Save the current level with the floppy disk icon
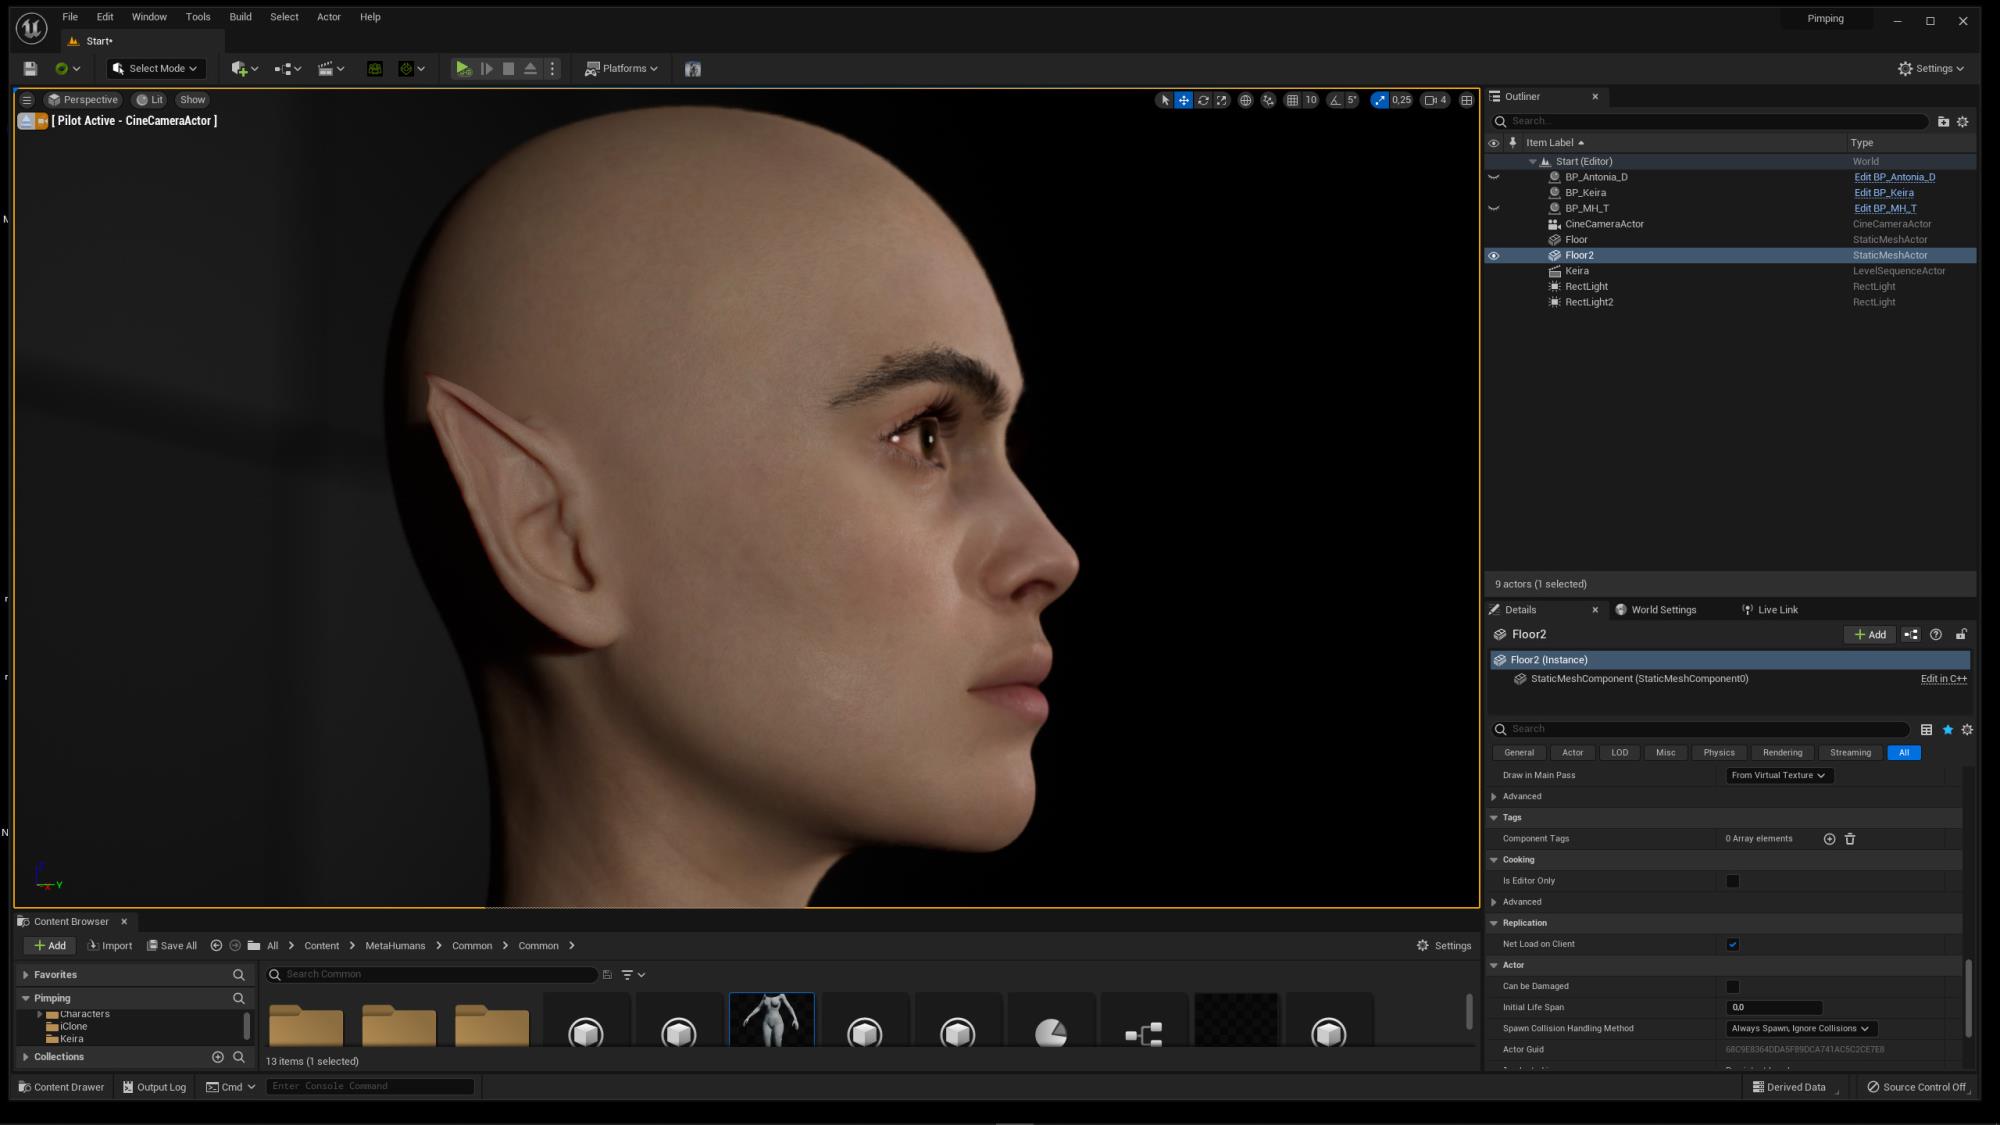 coord(30,69)
